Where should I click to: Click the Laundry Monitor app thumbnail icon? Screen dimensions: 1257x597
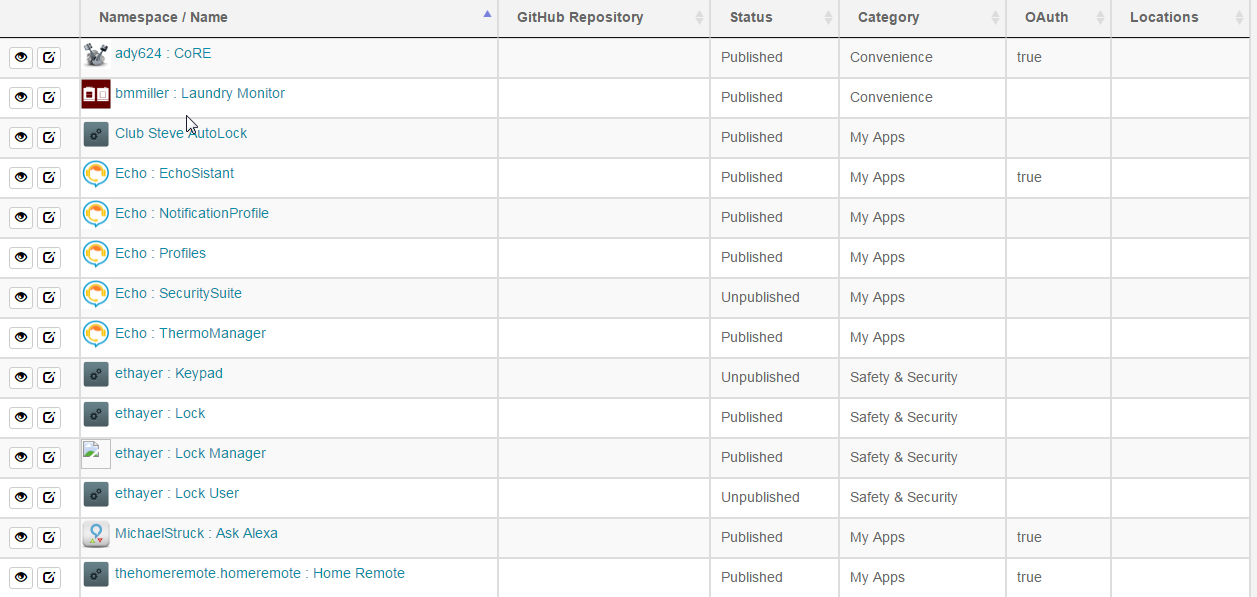[x=96, y=94]
